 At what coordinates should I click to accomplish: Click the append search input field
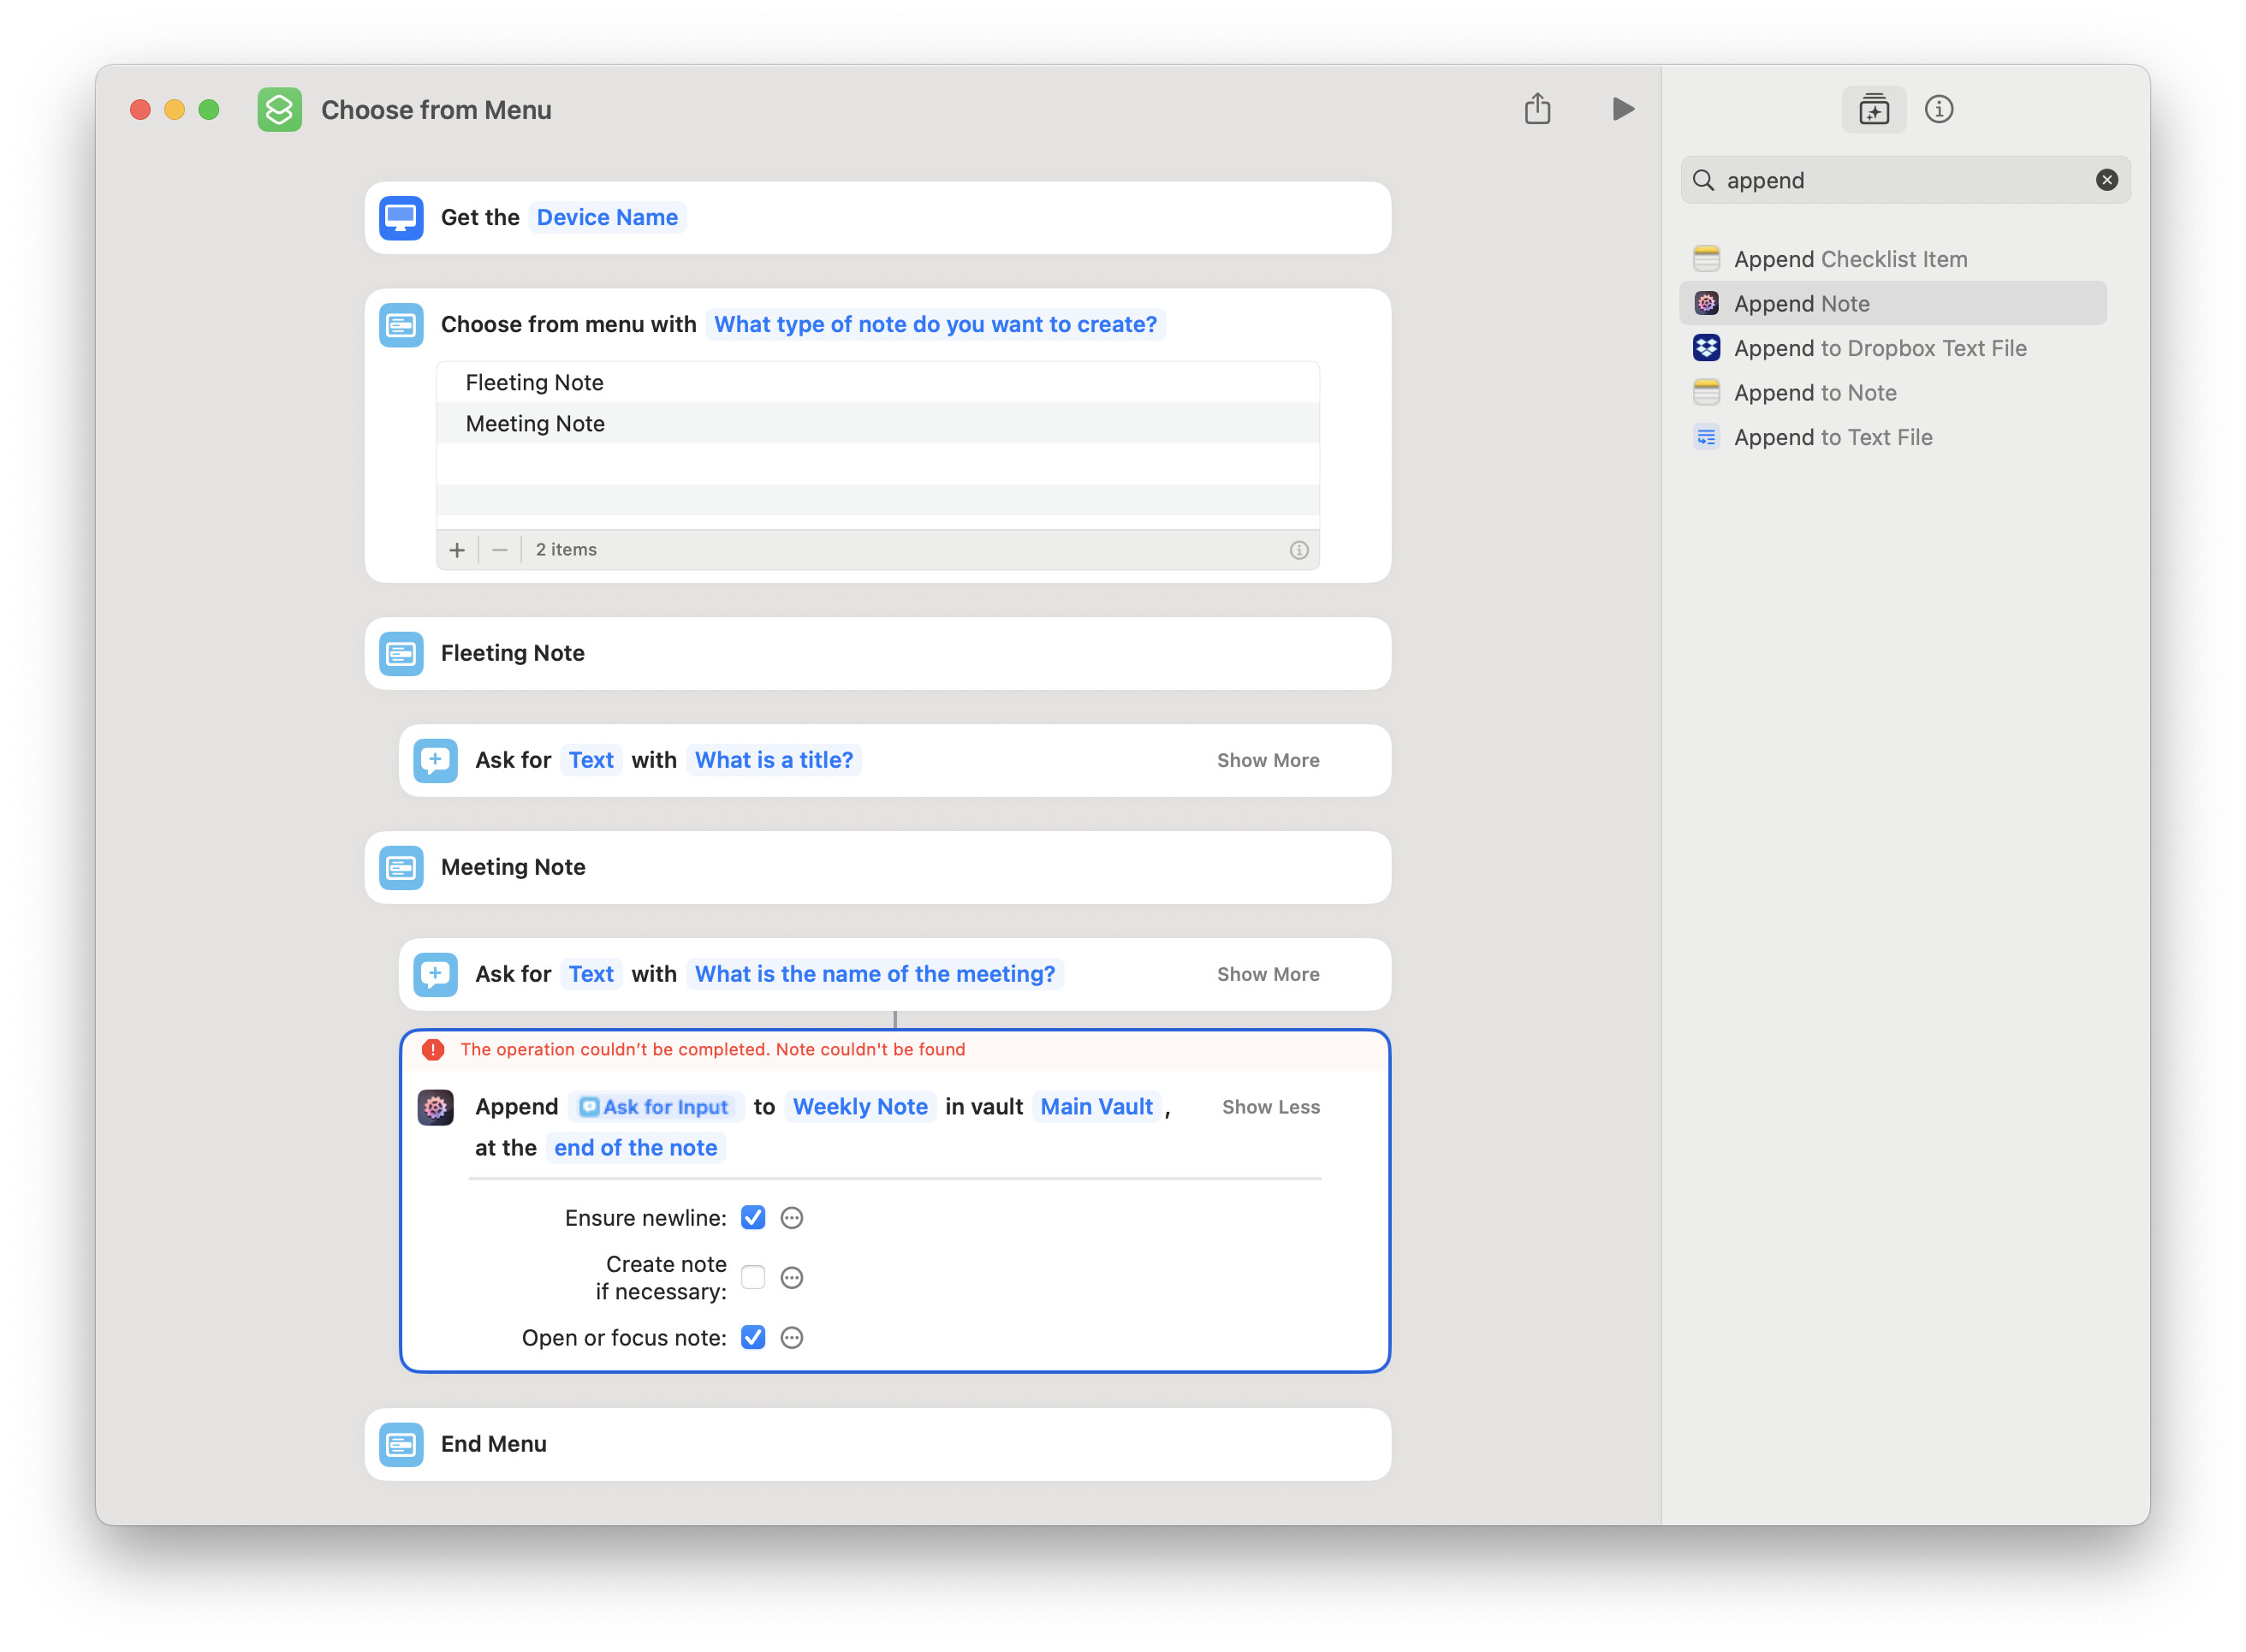pos(1900,180)
